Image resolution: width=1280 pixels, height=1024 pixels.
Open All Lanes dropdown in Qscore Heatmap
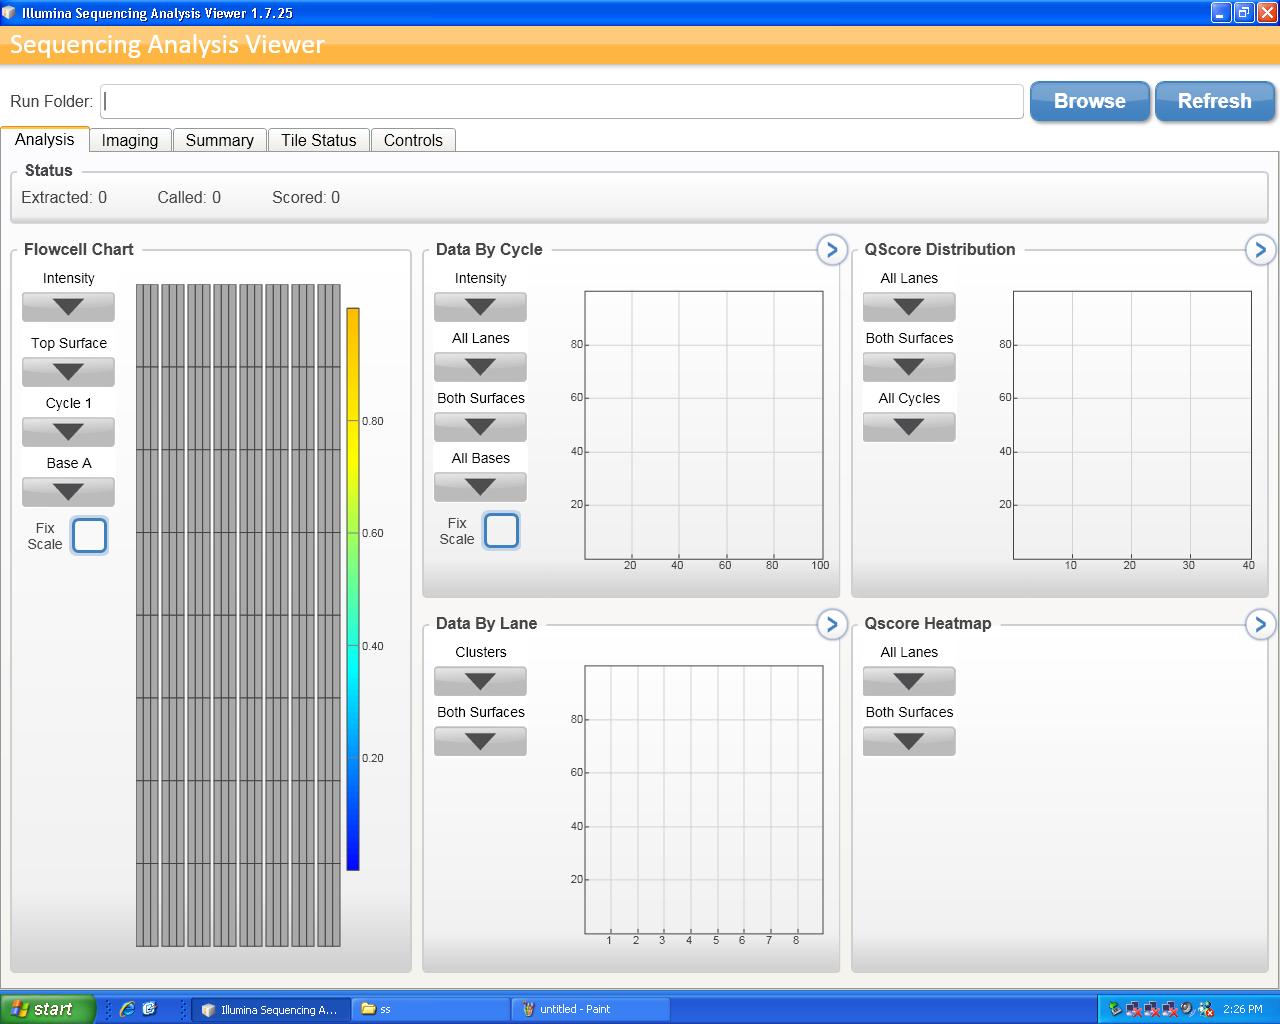click(909, 681)
